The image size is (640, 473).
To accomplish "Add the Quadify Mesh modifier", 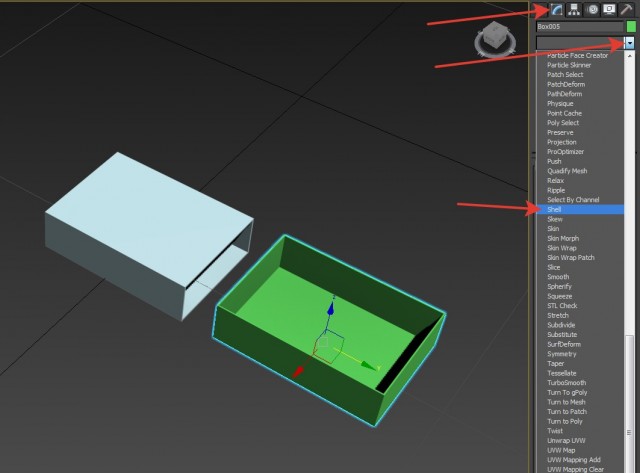I will point(567,171).
